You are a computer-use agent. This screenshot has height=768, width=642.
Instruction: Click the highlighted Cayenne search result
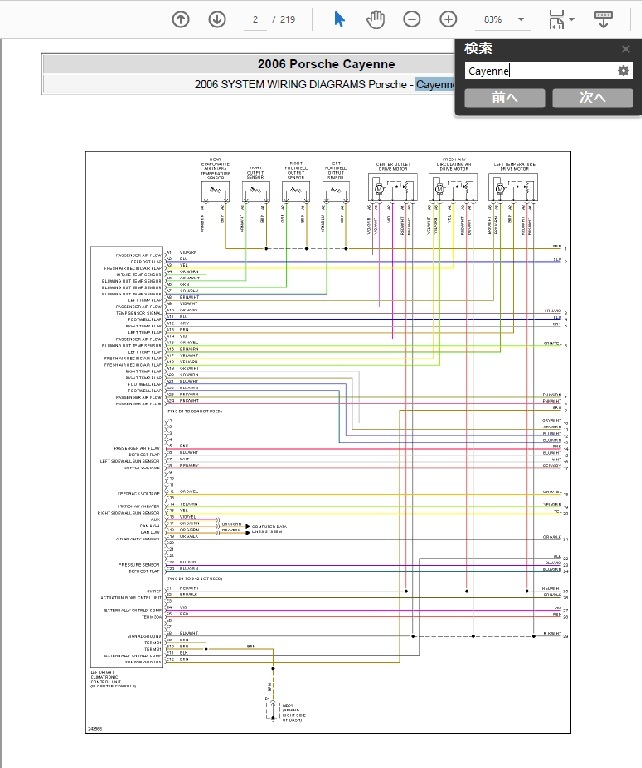435,84
